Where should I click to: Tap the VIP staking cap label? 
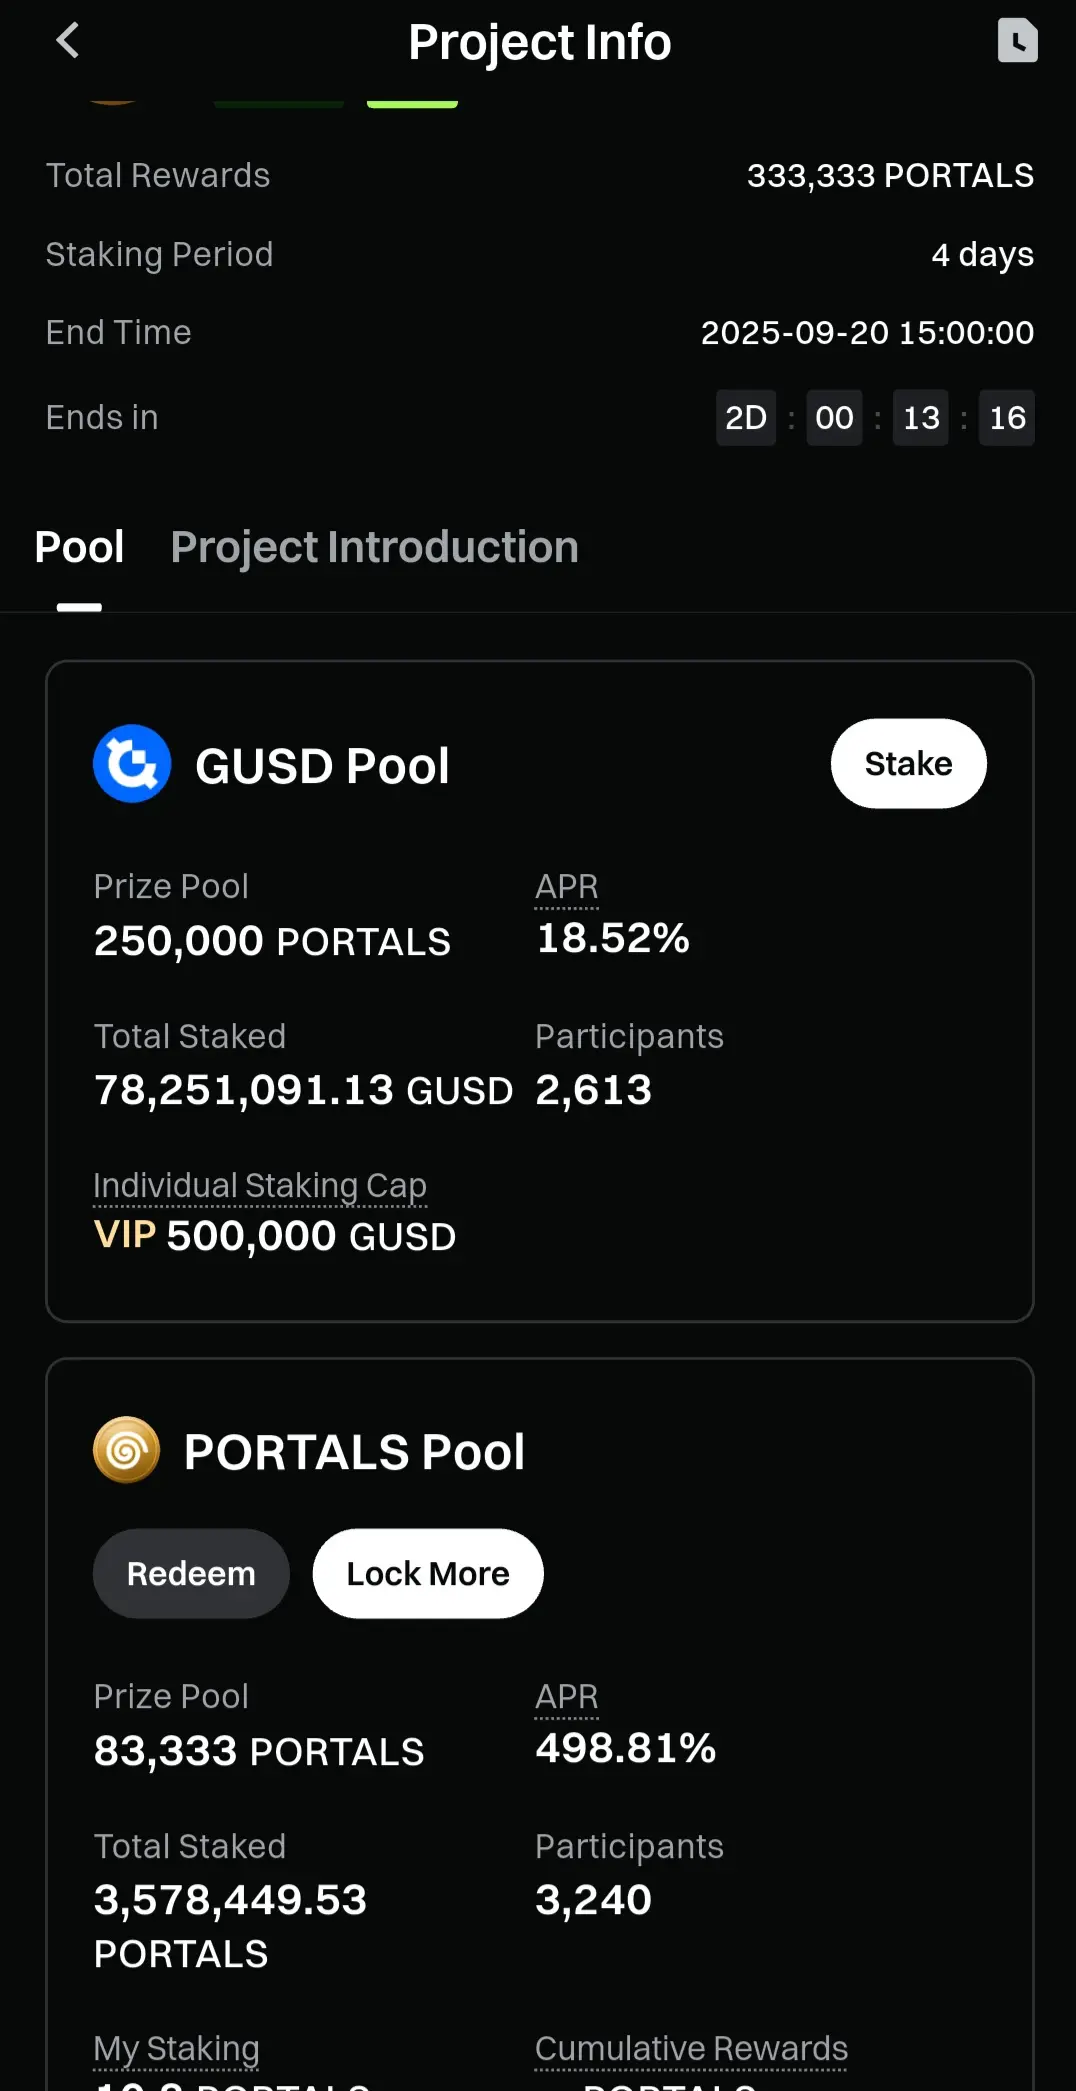125,1236
